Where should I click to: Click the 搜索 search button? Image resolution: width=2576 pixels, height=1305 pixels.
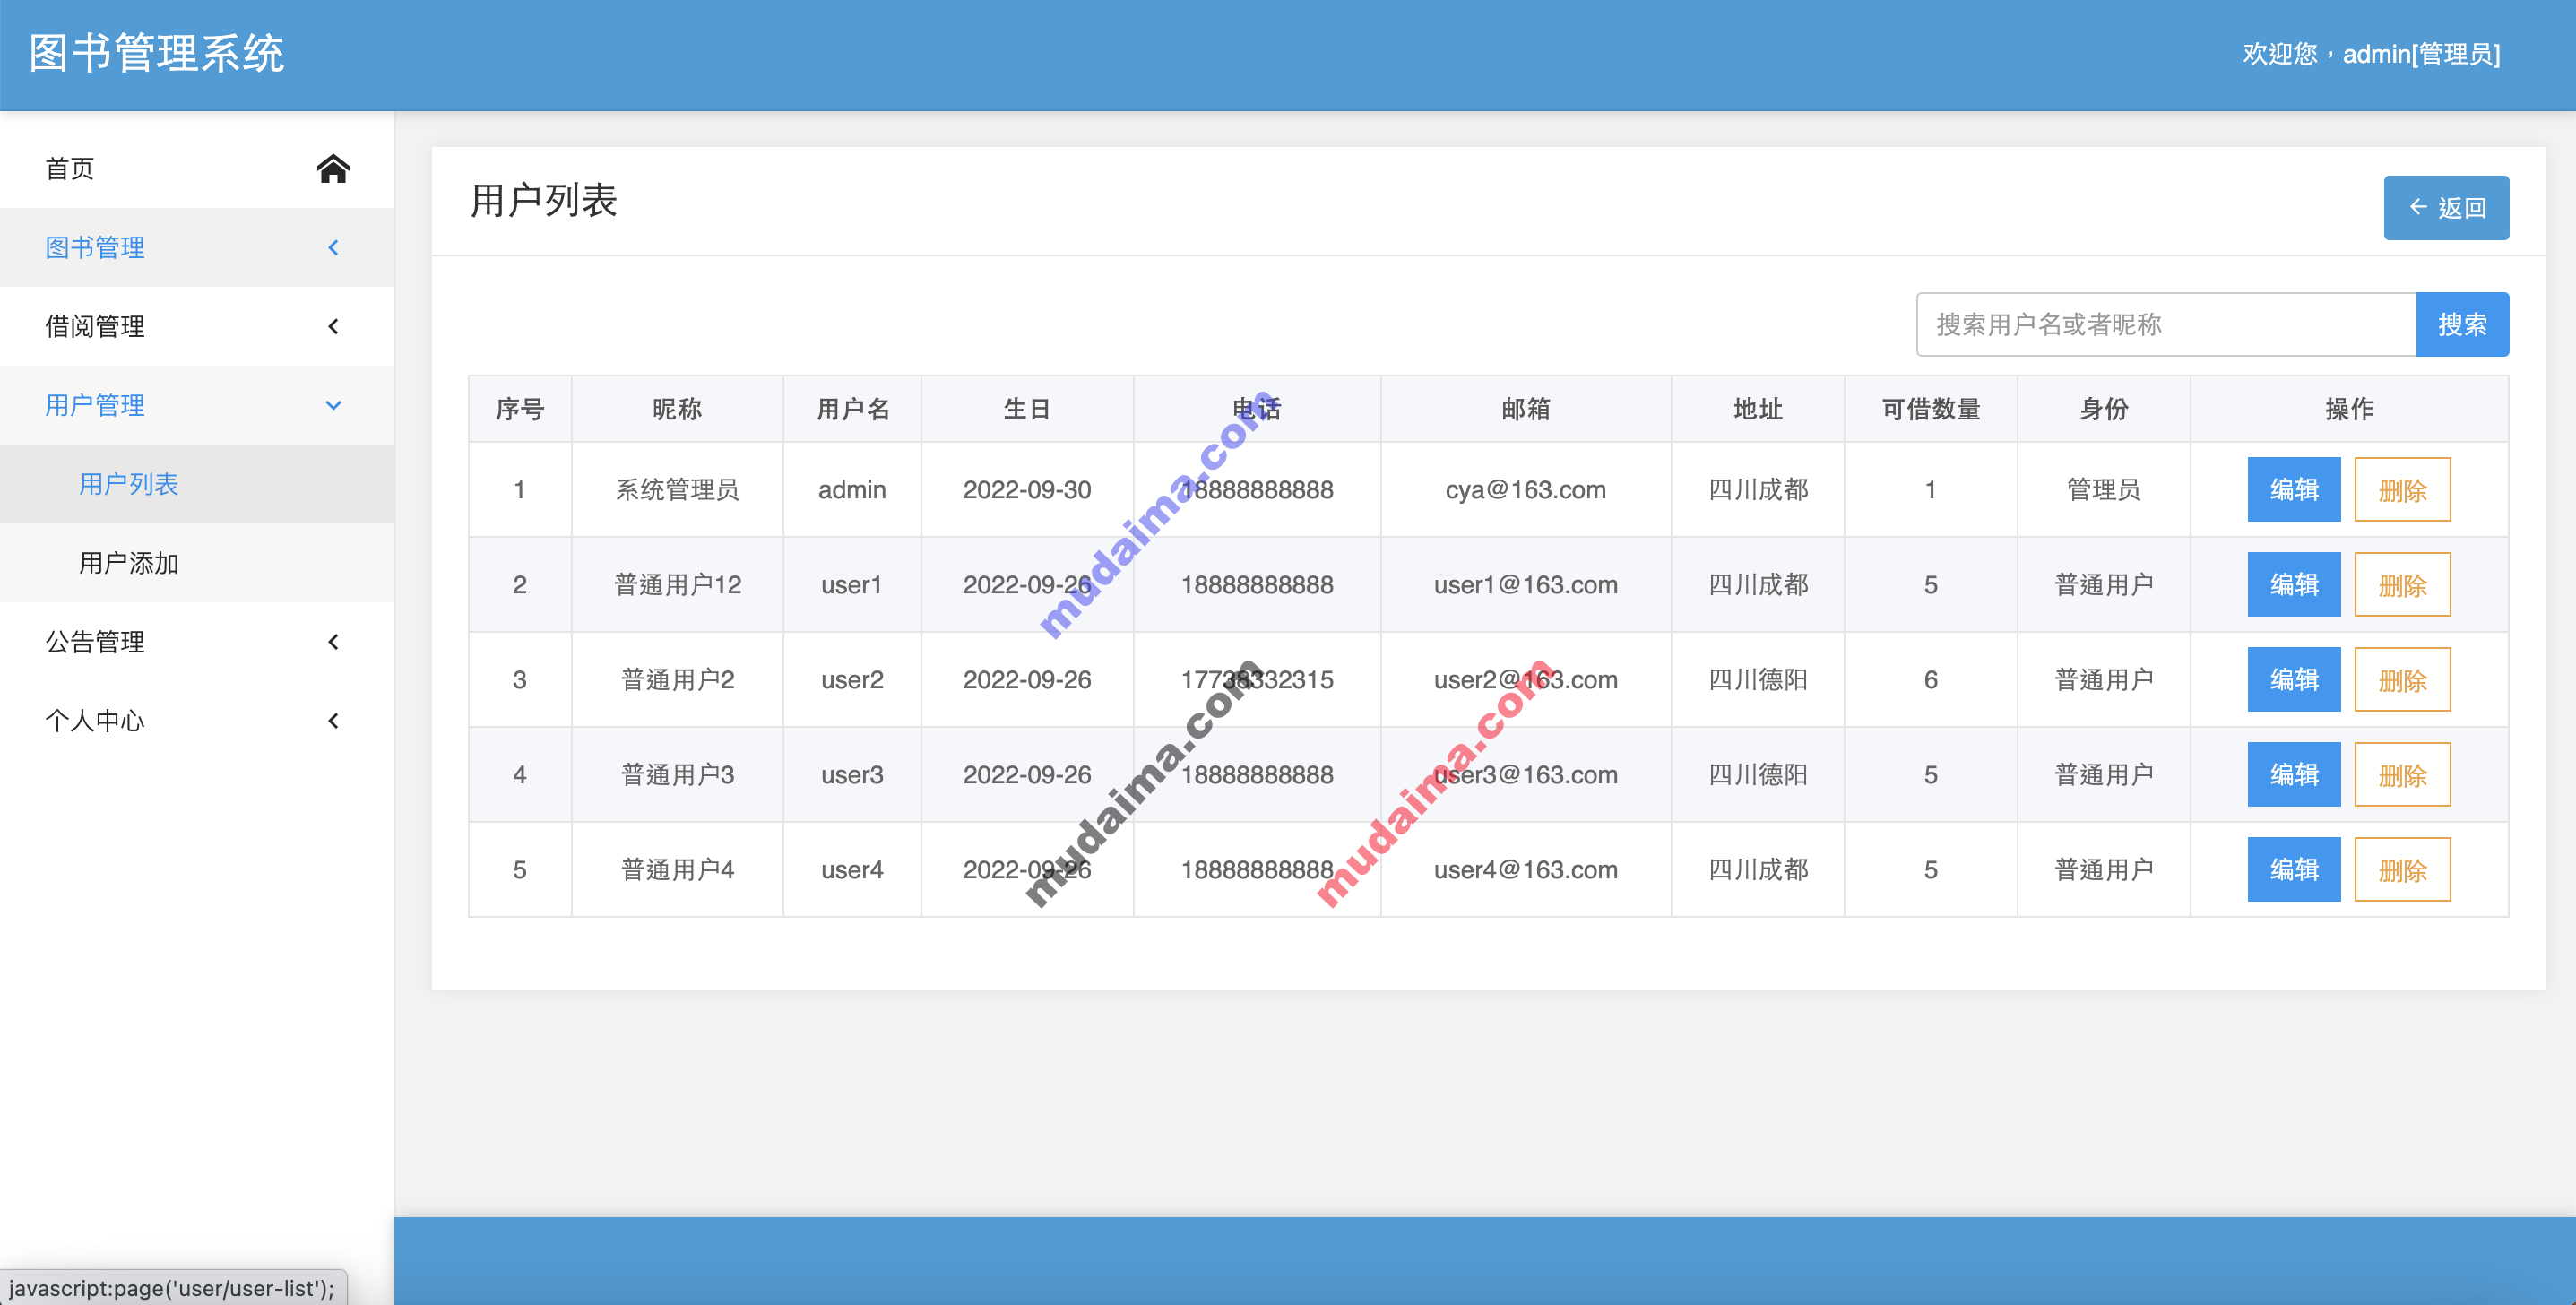coord(2462,324)
